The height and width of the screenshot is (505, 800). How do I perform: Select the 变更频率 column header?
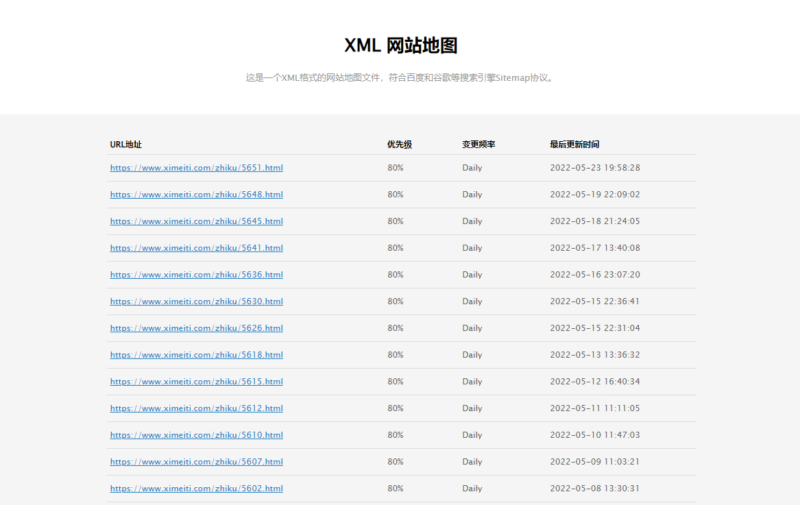478,145
